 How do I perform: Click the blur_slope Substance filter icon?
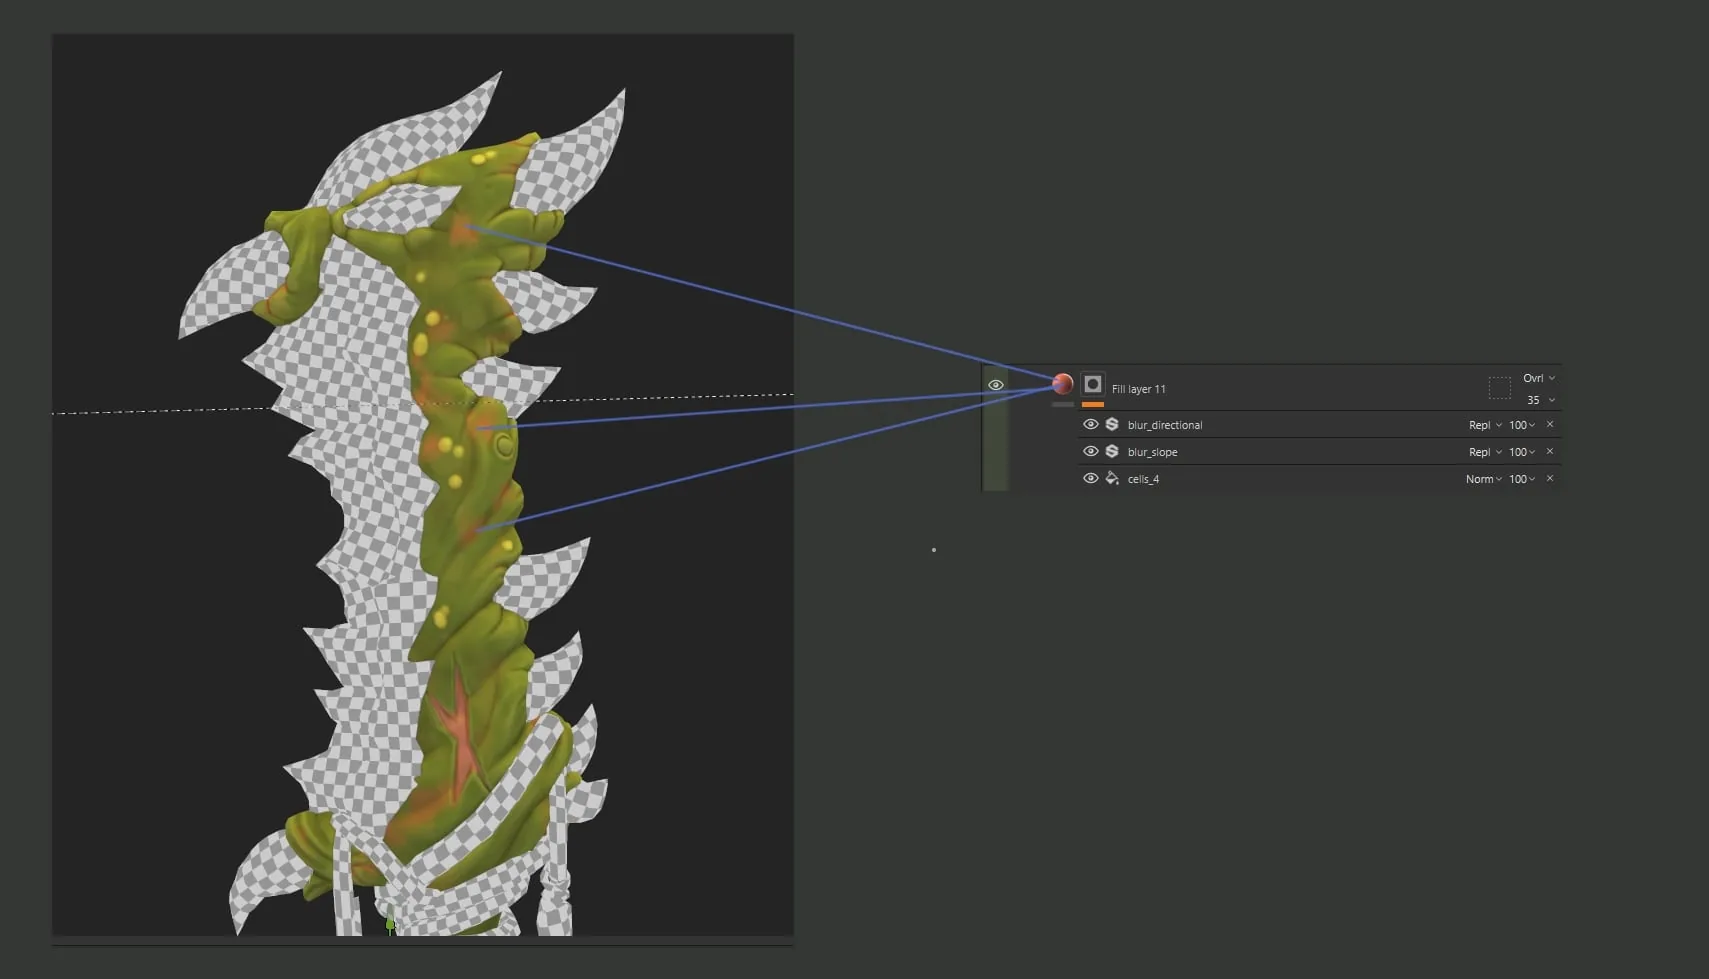click(x=1112, y=451)
